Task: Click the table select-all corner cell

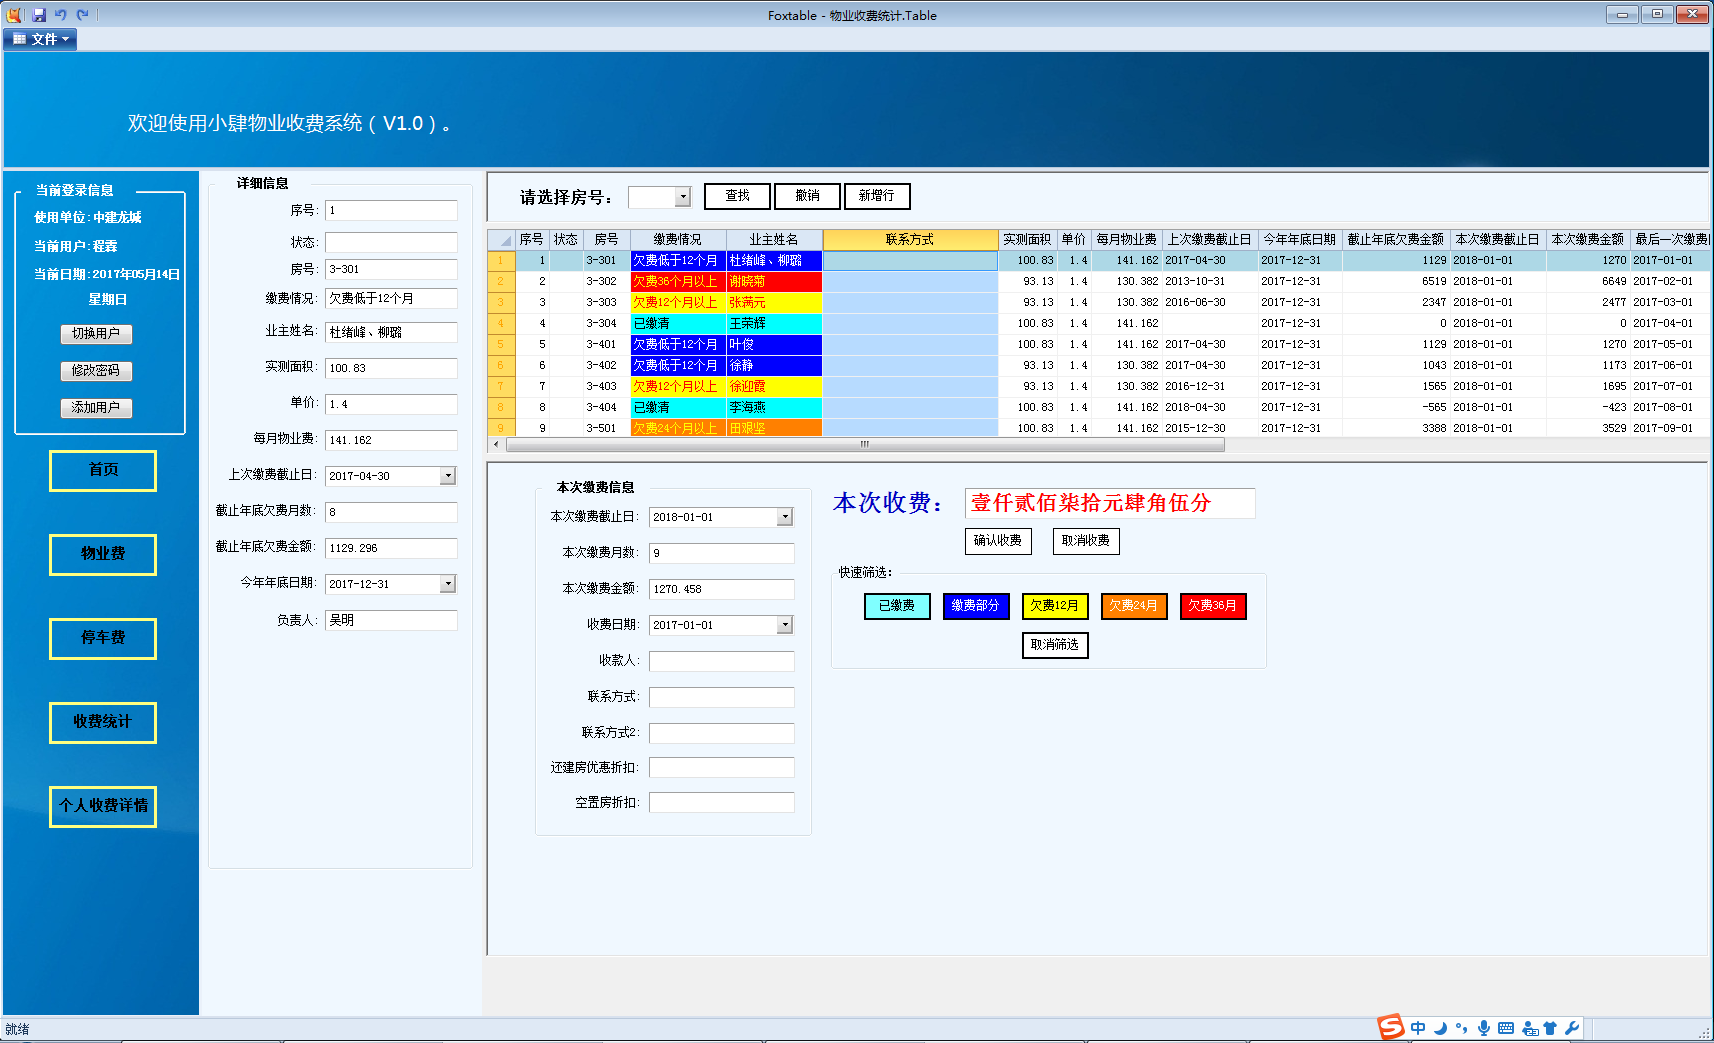Action: coord(501,240)
